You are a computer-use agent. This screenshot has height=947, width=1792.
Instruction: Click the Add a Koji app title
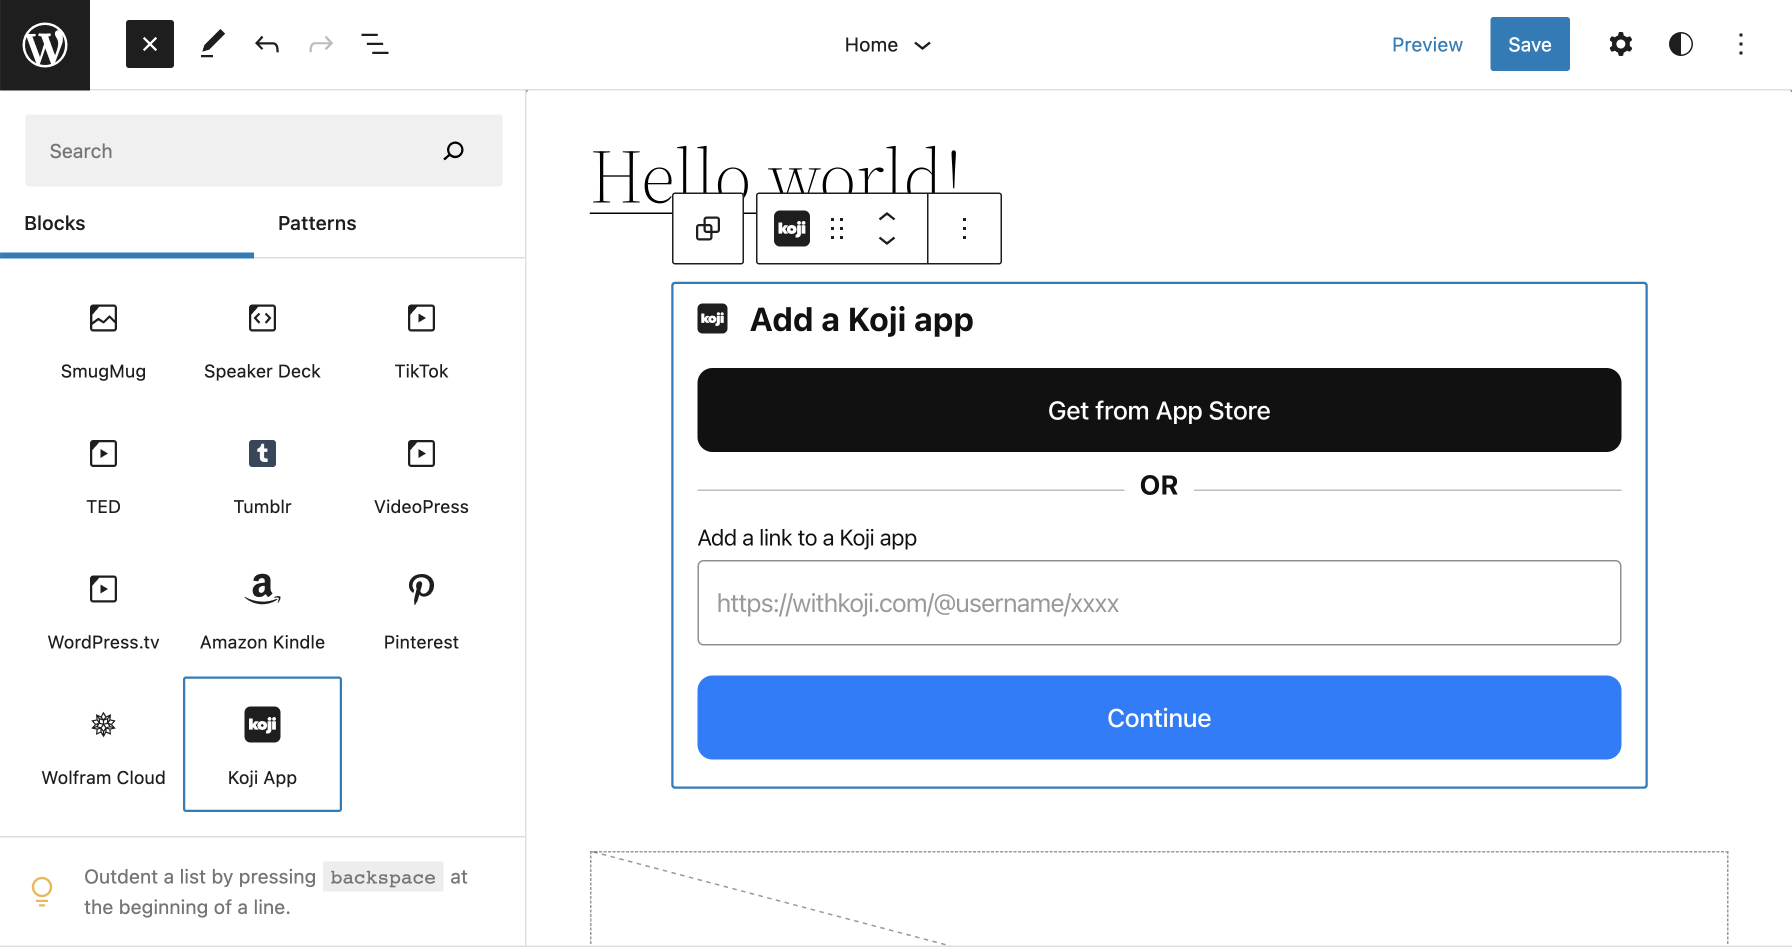861,320
